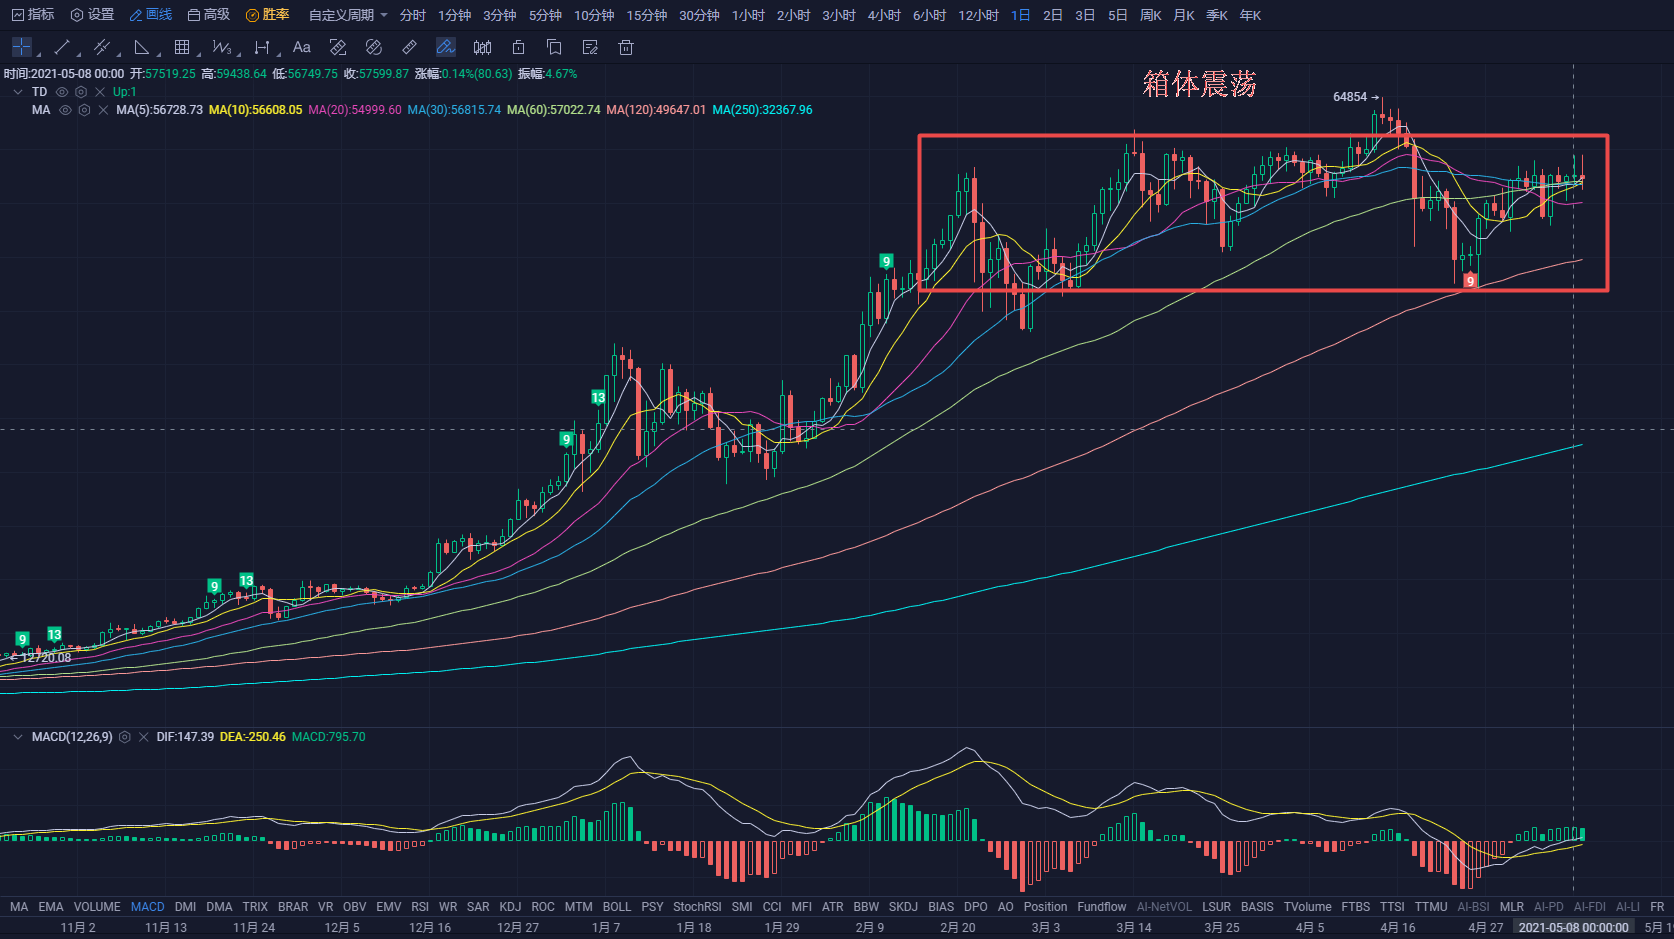Select the TVolume indicator tab

(1308, 907)
